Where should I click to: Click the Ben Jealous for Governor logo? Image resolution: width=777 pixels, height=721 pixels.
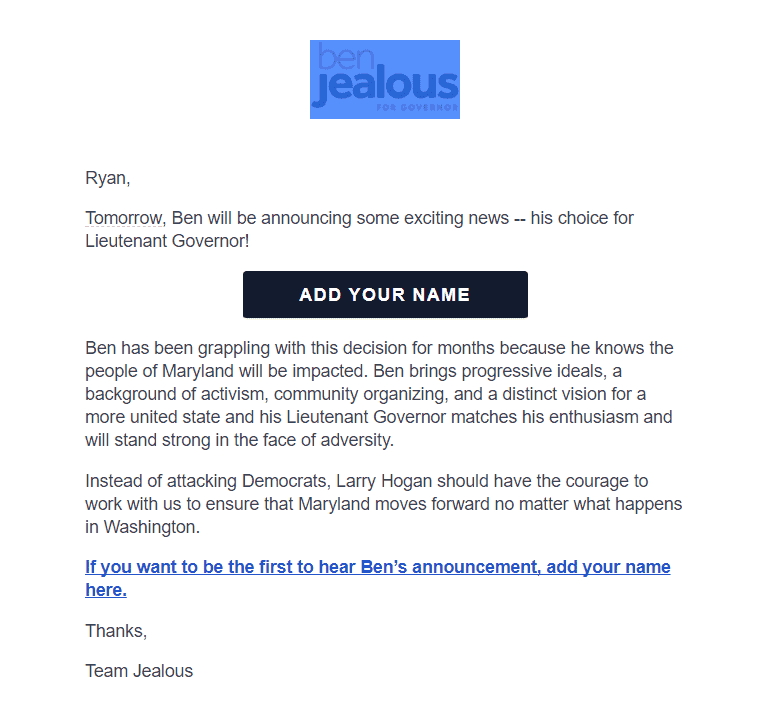(385, 79)
